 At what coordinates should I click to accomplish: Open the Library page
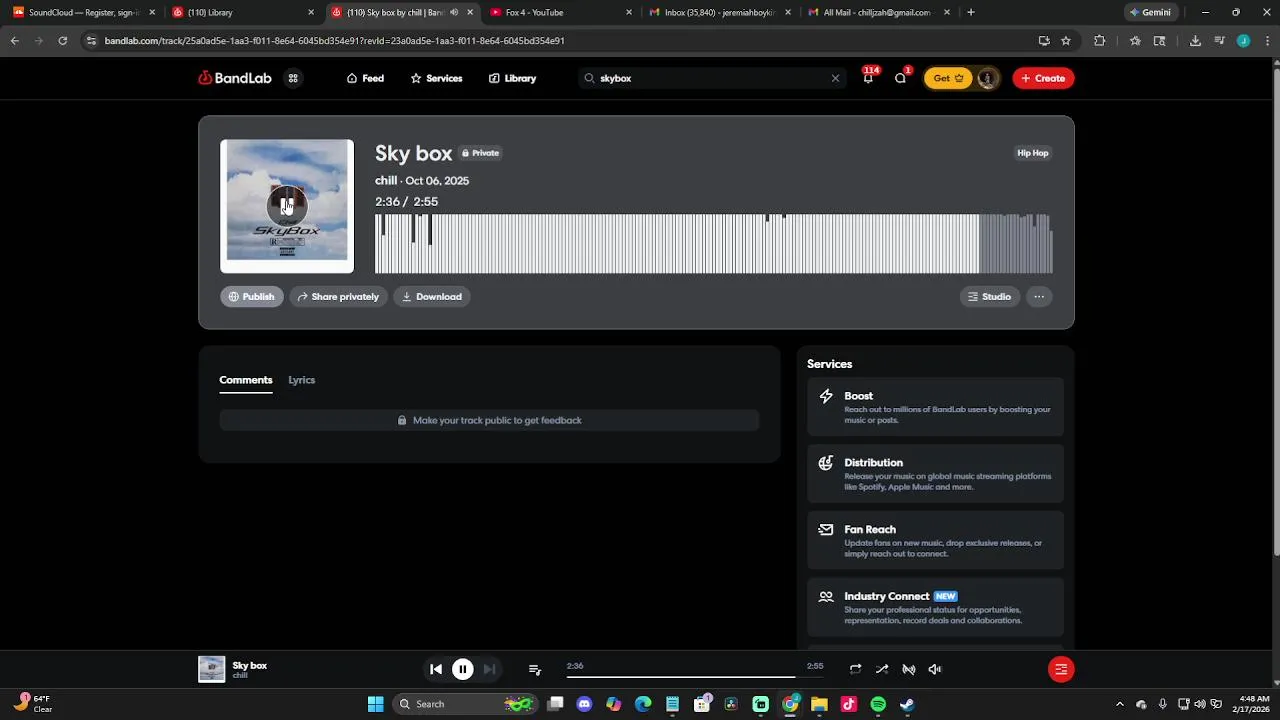click(x=512, y=78)
